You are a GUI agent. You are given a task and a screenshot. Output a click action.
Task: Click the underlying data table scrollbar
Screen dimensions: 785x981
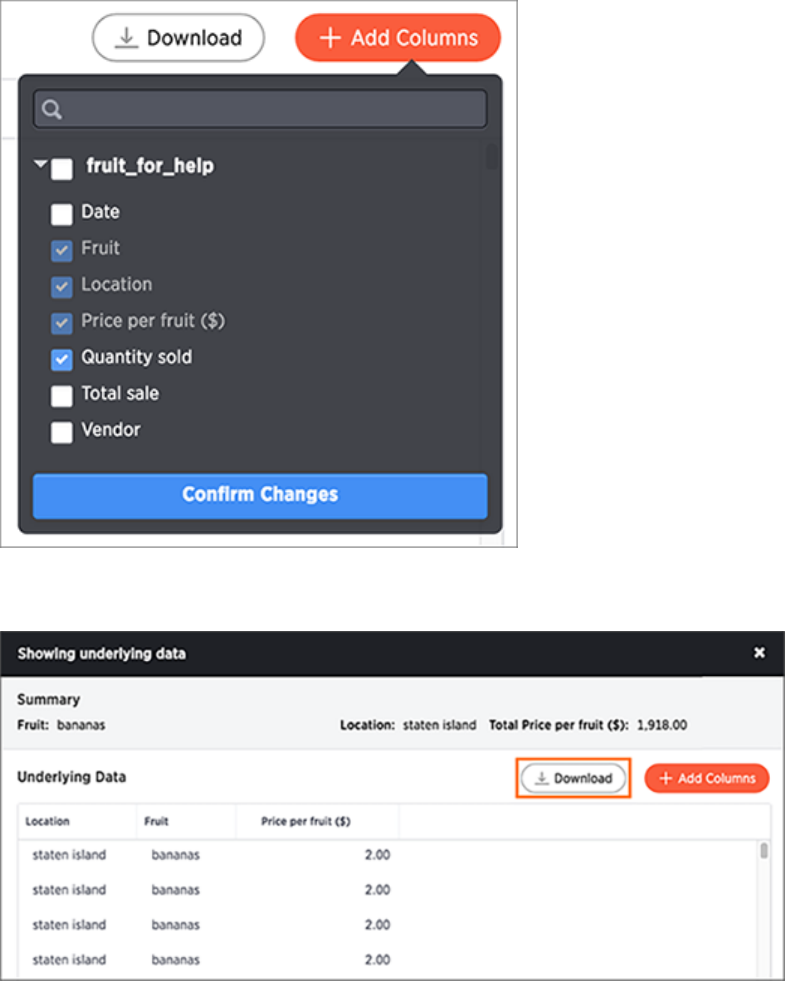pos(764,851)
